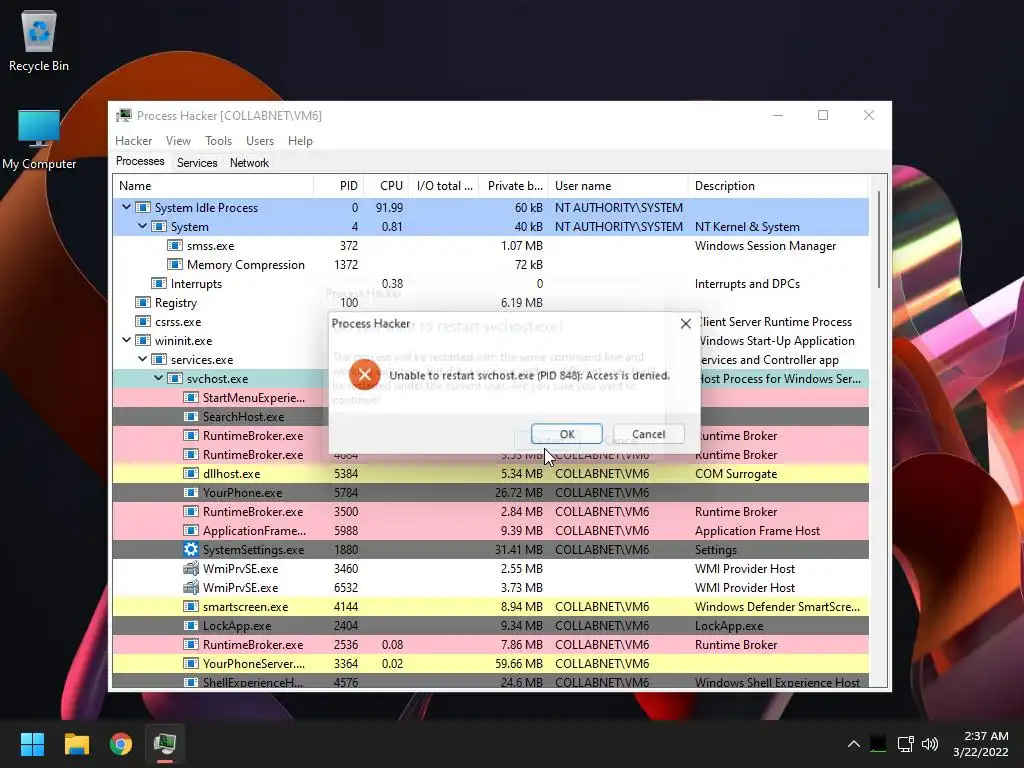Sort by the I/O total column header
Viewport: 1024px width, 768px height.
443,185
